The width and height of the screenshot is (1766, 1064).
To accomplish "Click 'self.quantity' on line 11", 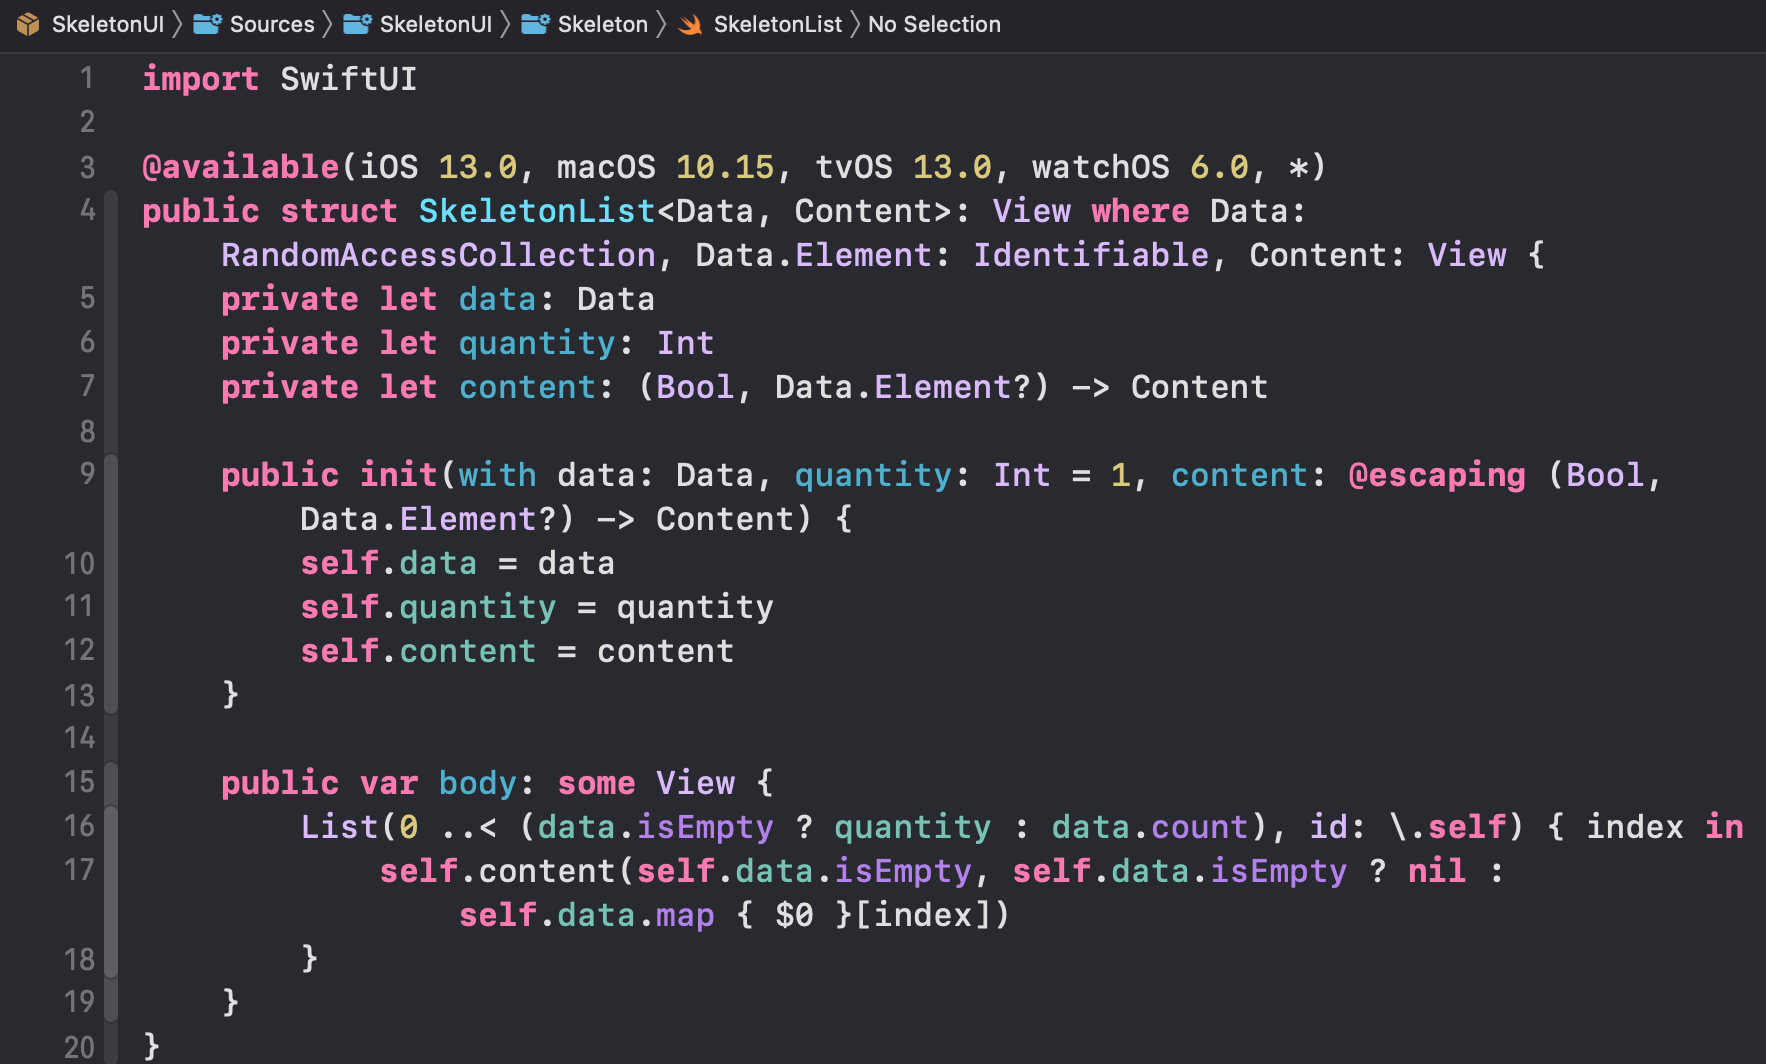I will click(428, 607).
